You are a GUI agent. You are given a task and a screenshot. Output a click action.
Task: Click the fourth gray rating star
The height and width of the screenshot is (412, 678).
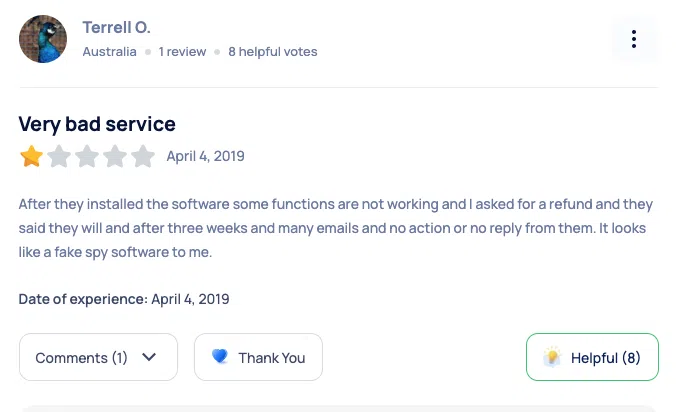pyautogui.click(x=115, y=156)
